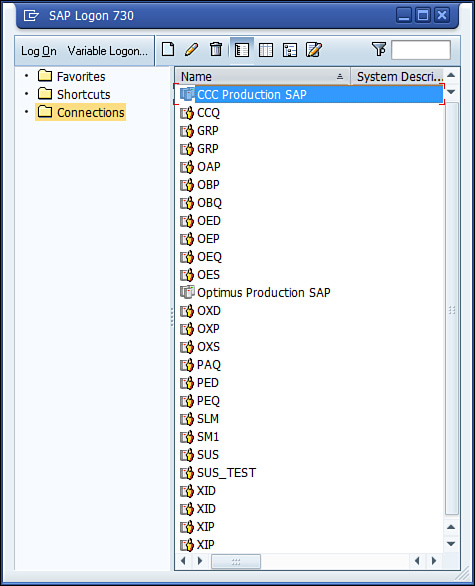Screen dimensions: 475x586
Task: Open the configuration edit notepad icon
Action: 314,49
